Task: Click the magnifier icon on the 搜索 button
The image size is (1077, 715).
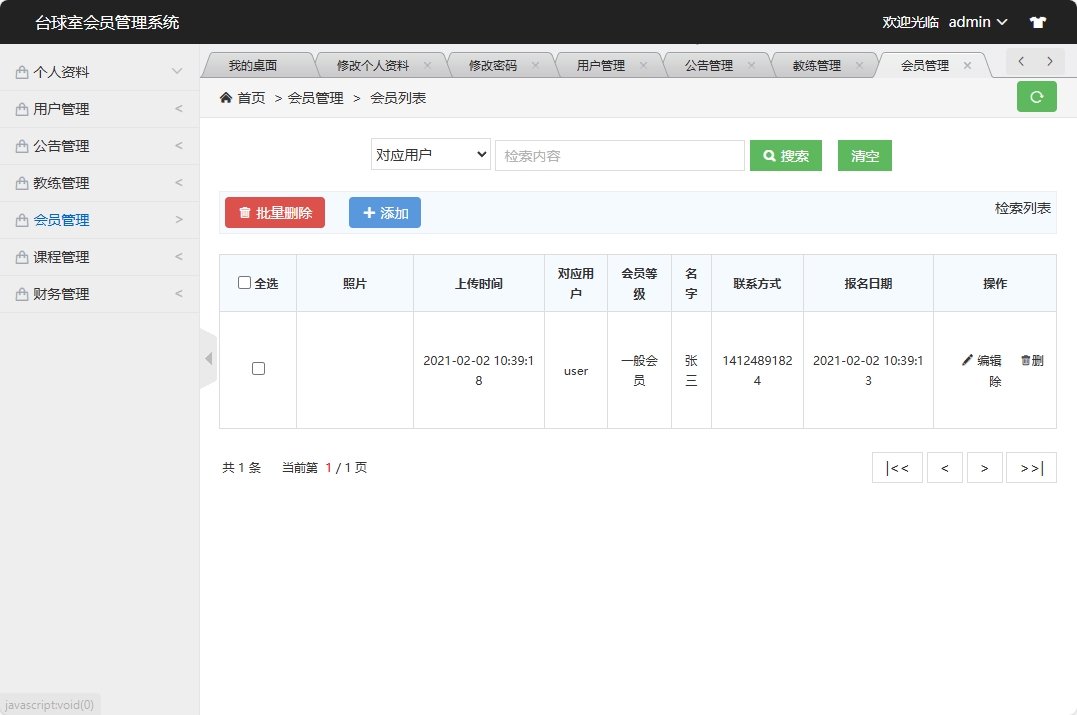Action: coord(771,155)
